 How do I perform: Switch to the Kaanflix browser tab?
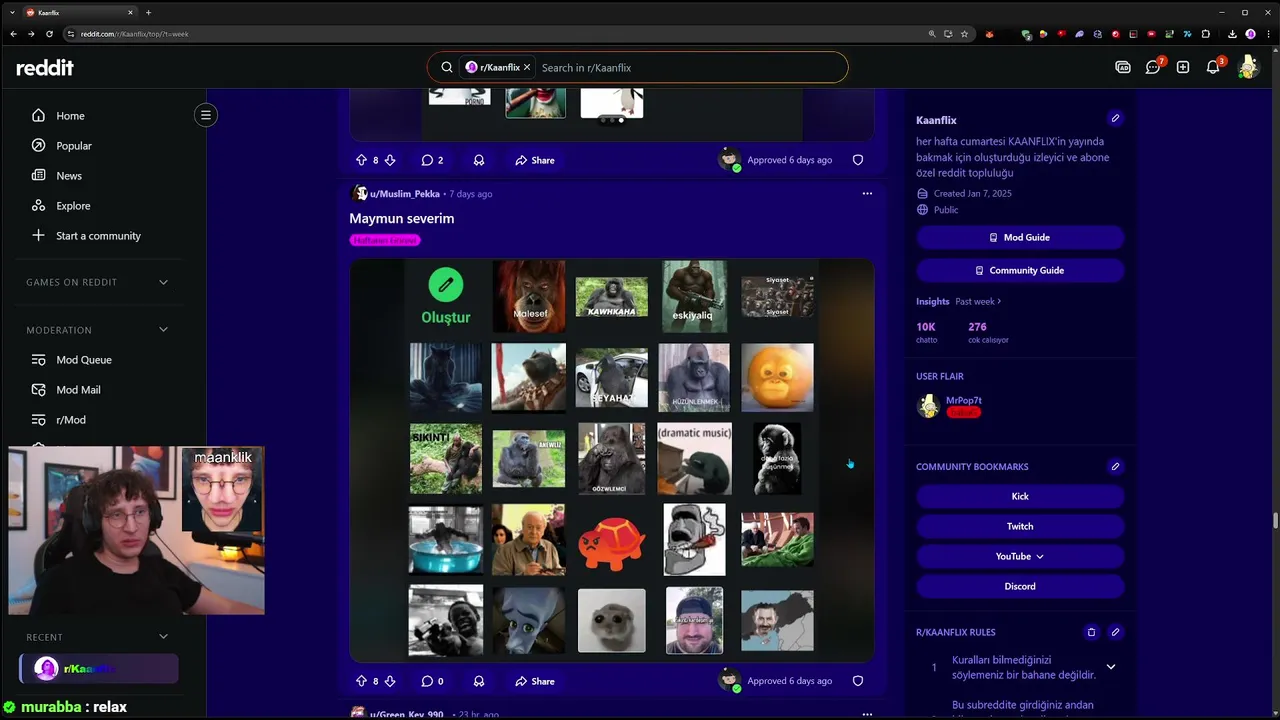[78, 12]
